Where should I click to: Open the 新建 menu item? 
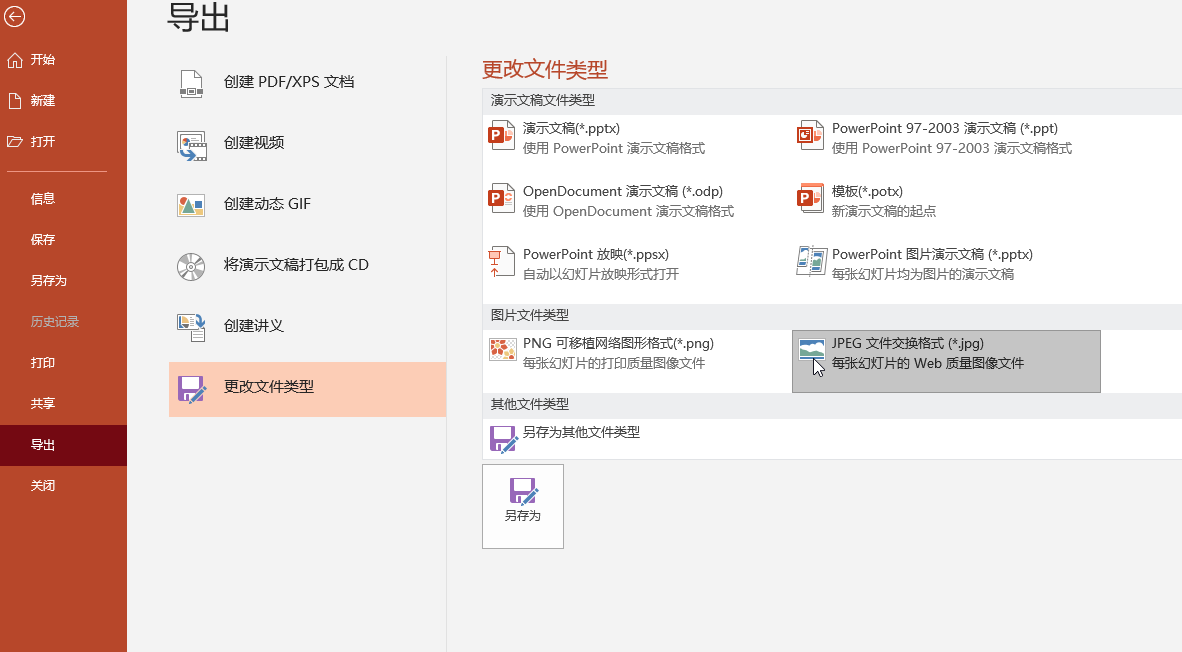coord(63,101)
